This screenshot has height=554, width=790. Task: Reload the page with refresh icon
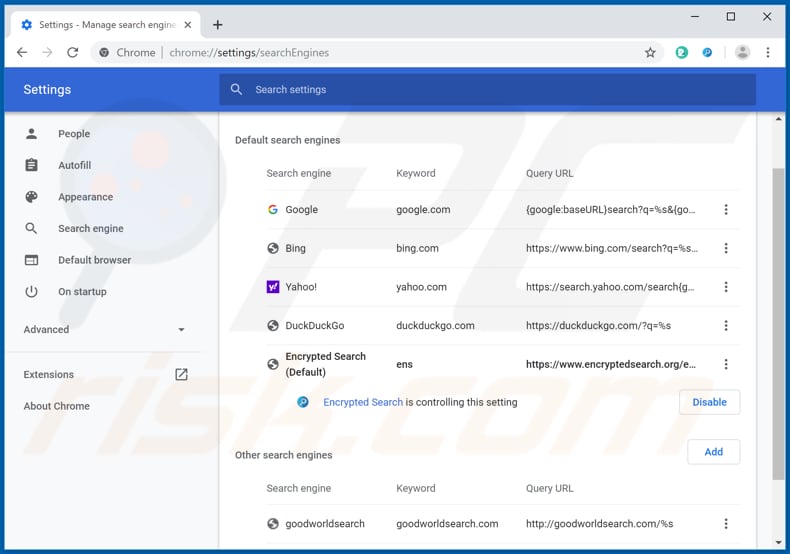tap(74, 53)
